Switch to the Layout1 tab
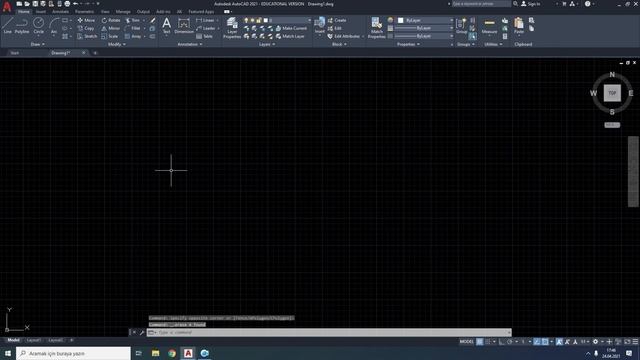Image resolution: width=640 pixels, height=360 pixels. pyautogui.click(x=33, y=340)
